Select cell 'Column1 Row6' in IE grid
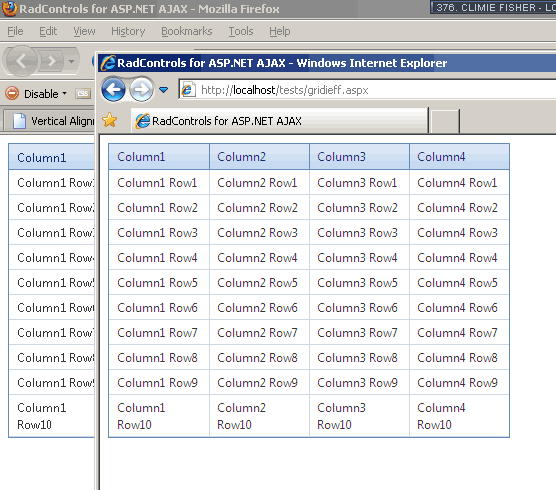Viewport: 556px width, 490px height. click(x=159, y=307)
